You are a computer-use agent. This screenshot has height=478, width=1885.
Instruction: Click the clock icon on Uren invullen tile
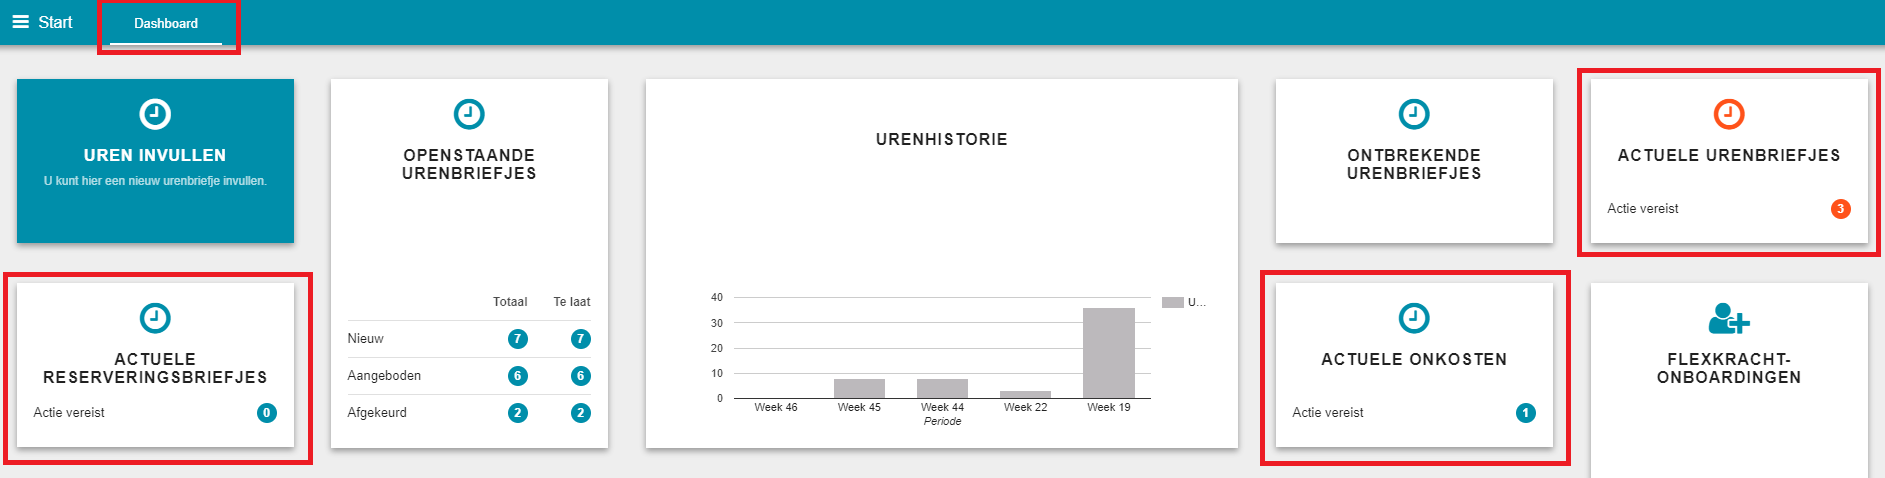click(155, 114)
